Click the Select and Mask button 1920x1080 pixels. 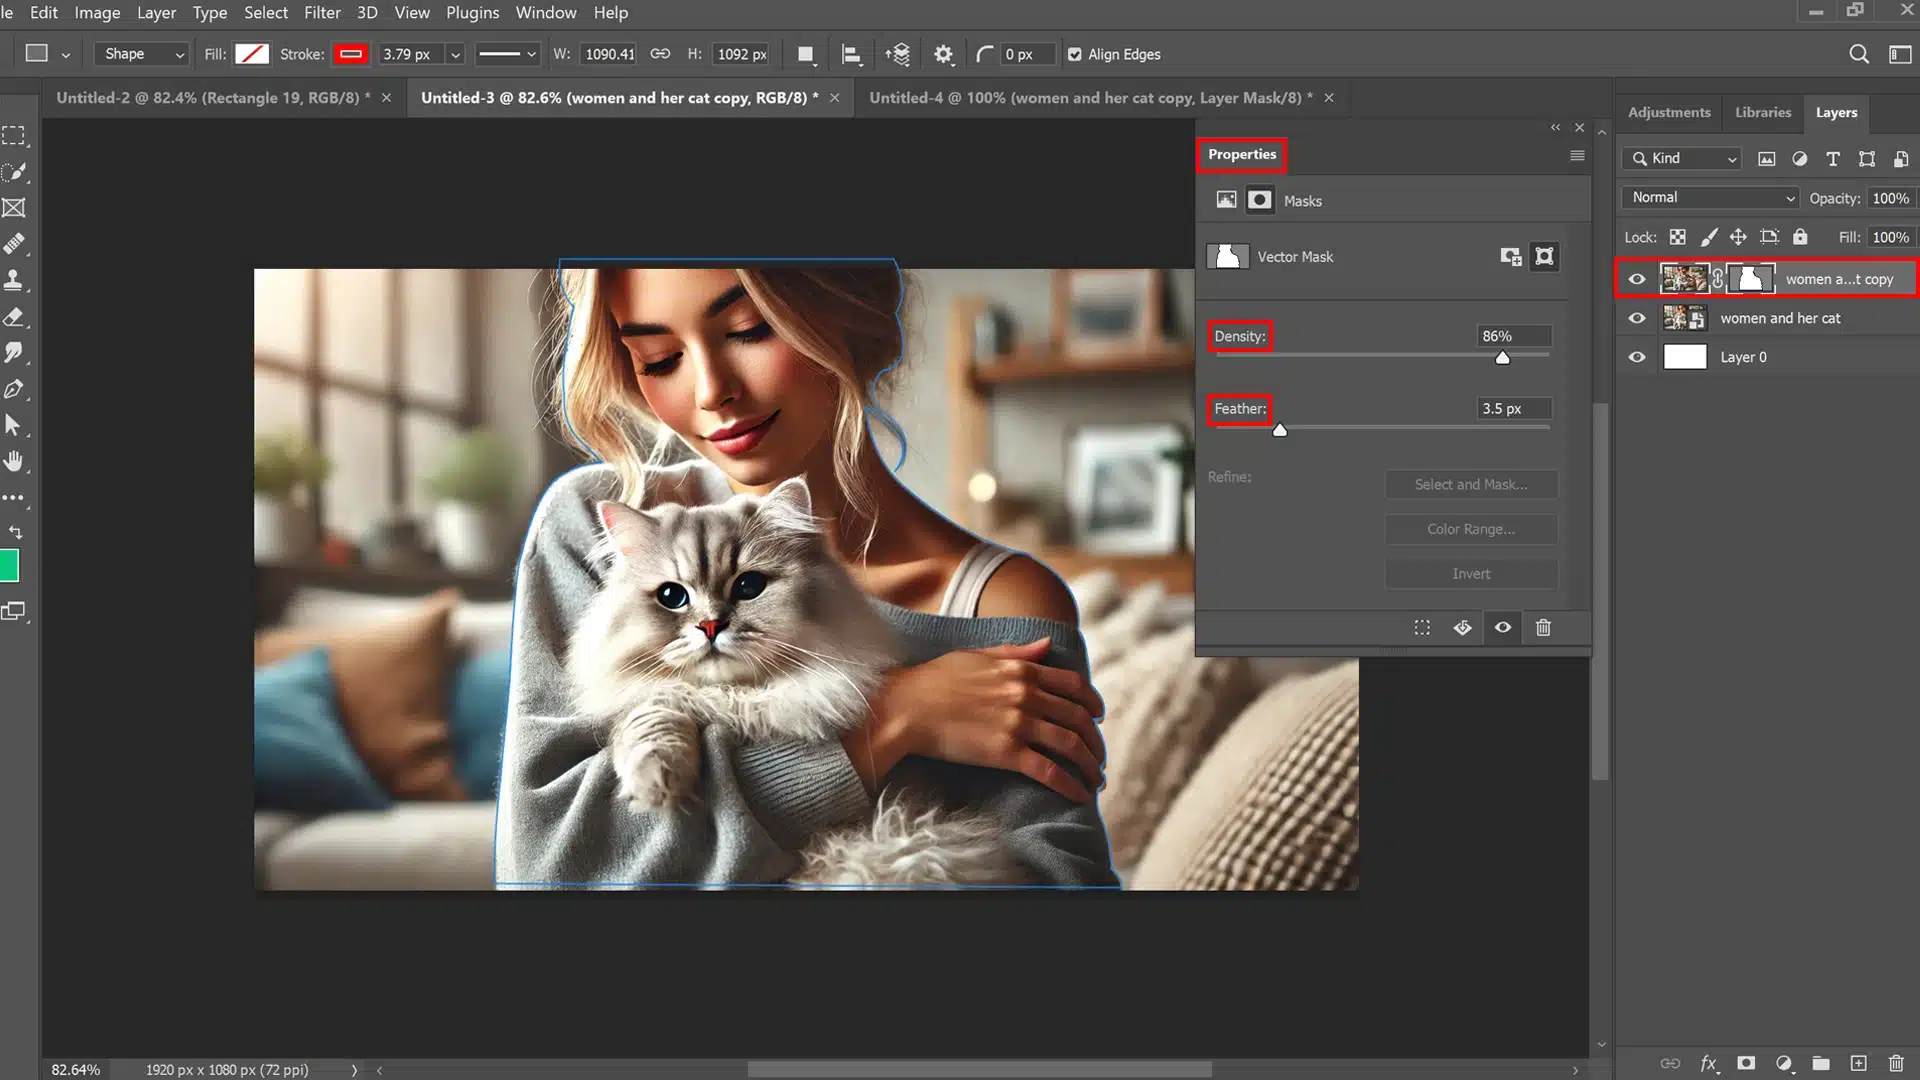point(1471,485)
